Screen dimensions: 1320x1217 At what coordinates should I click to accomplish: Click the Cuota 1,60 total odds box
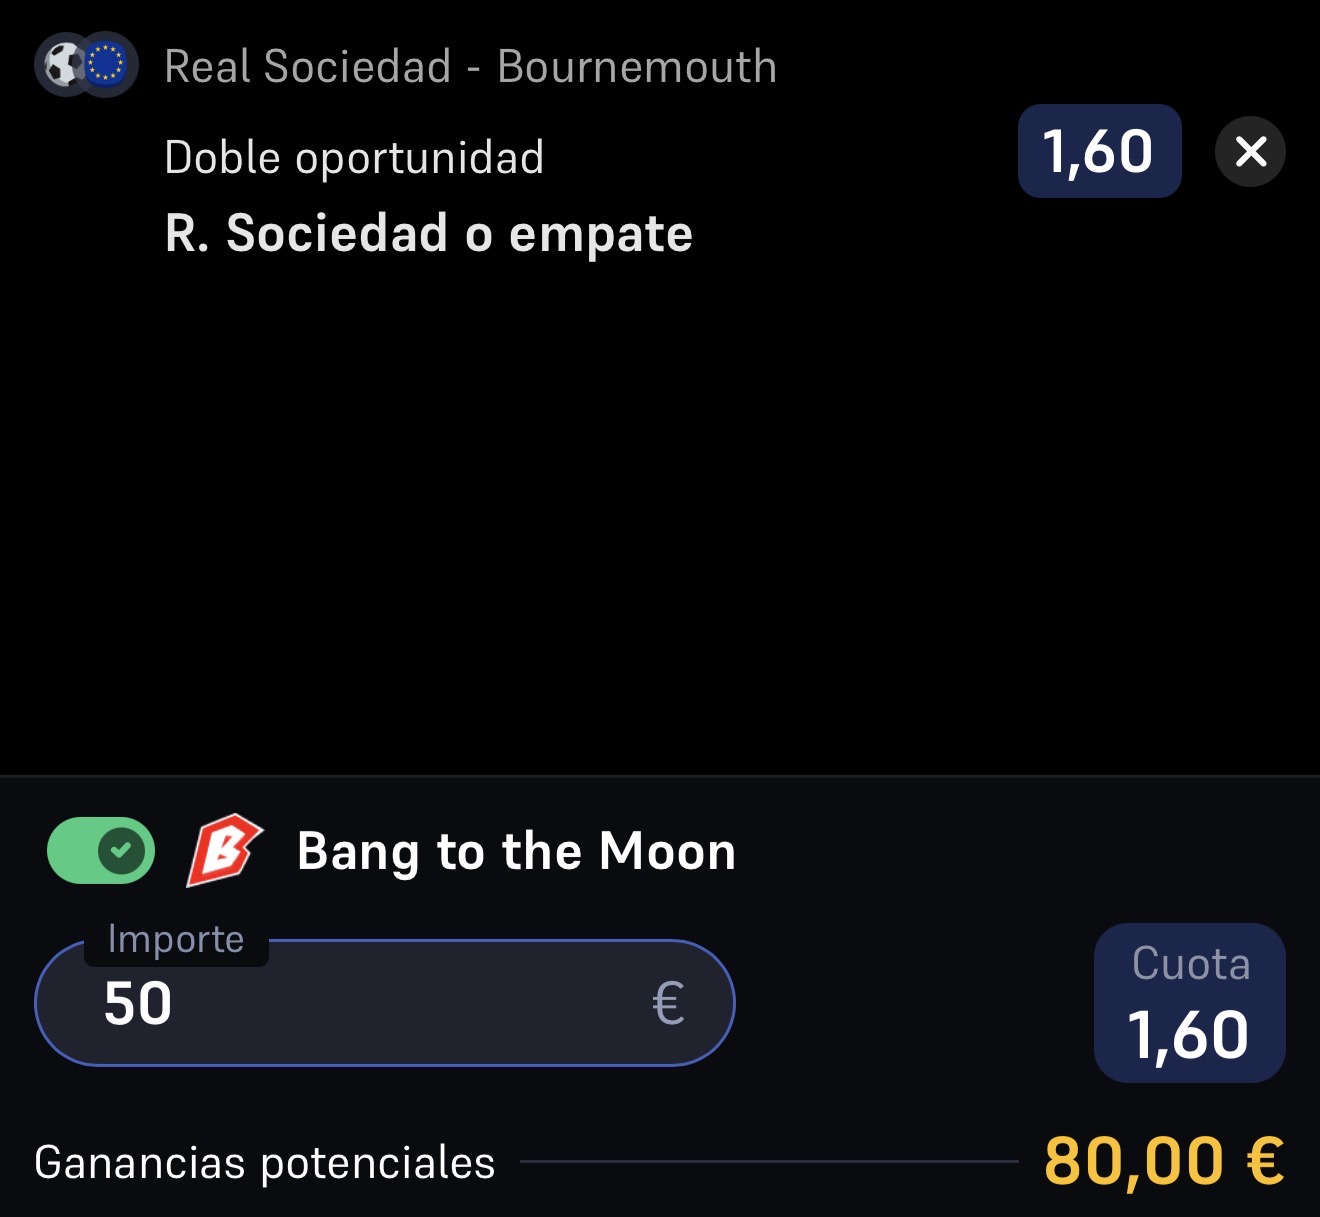click(1189, 1002)
